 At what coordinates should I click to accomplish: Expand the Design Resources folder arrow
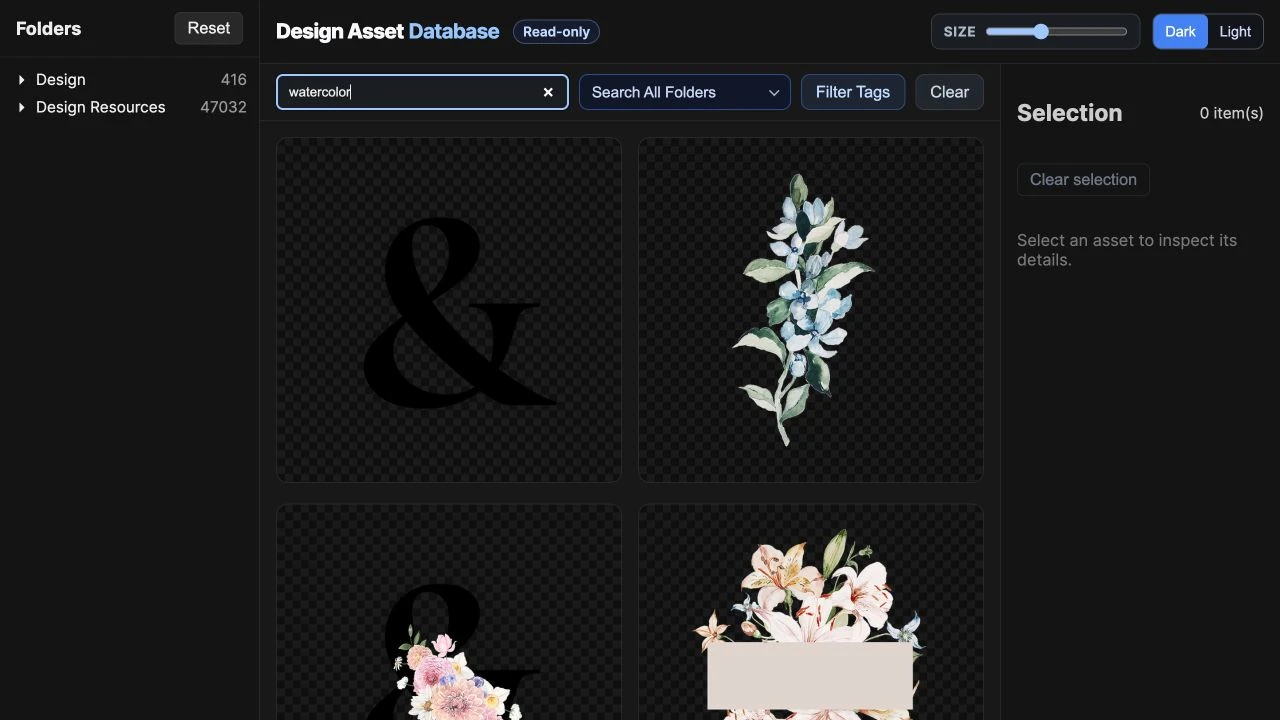22,107
